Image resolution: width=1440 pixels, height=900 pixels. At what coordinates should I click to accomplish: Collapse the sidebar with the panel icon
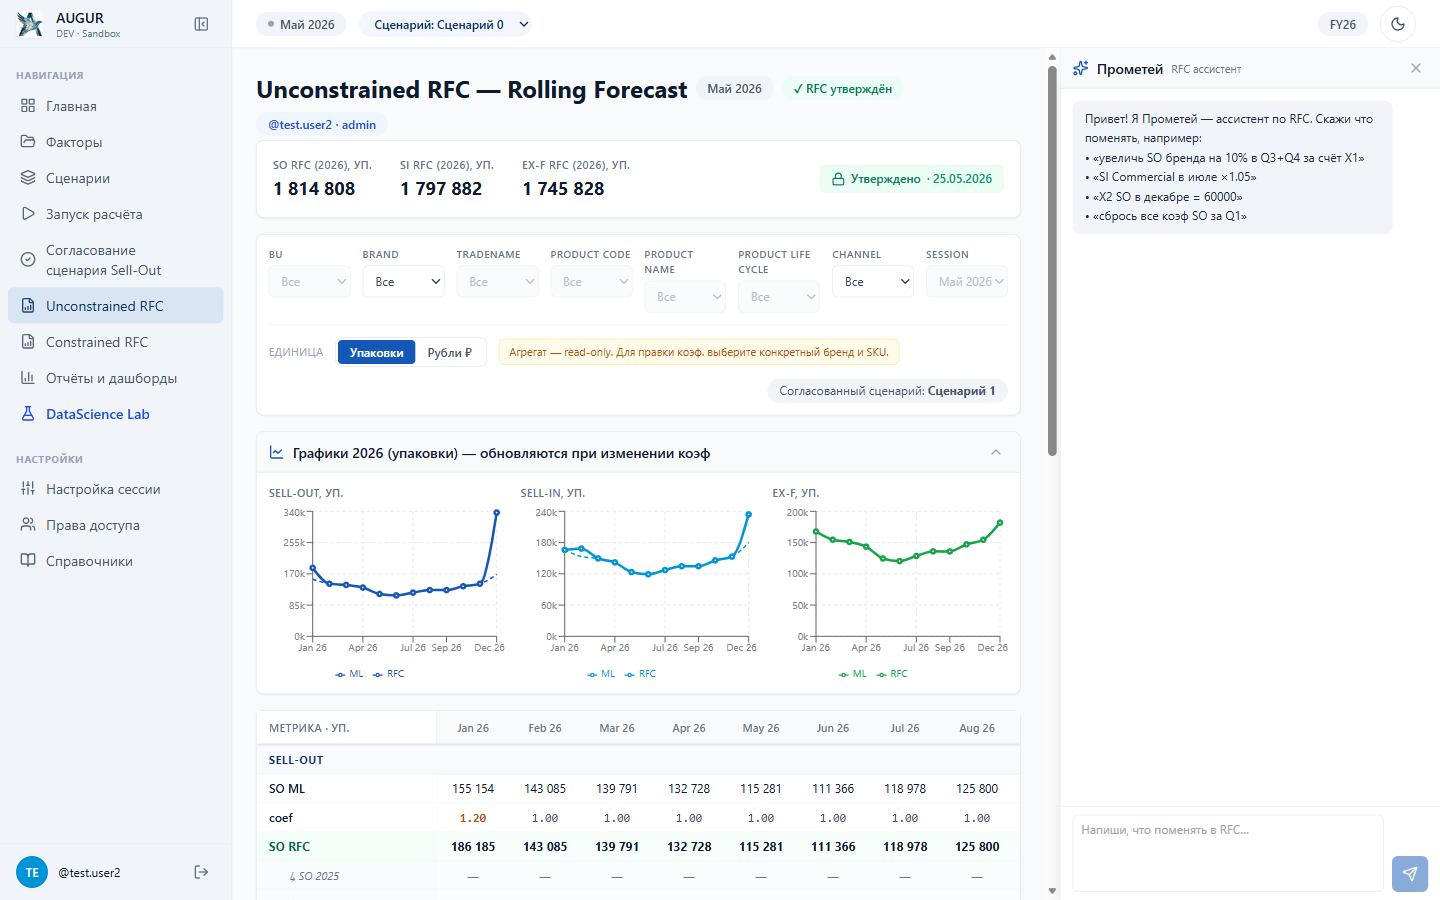click(x=201, y=24)
